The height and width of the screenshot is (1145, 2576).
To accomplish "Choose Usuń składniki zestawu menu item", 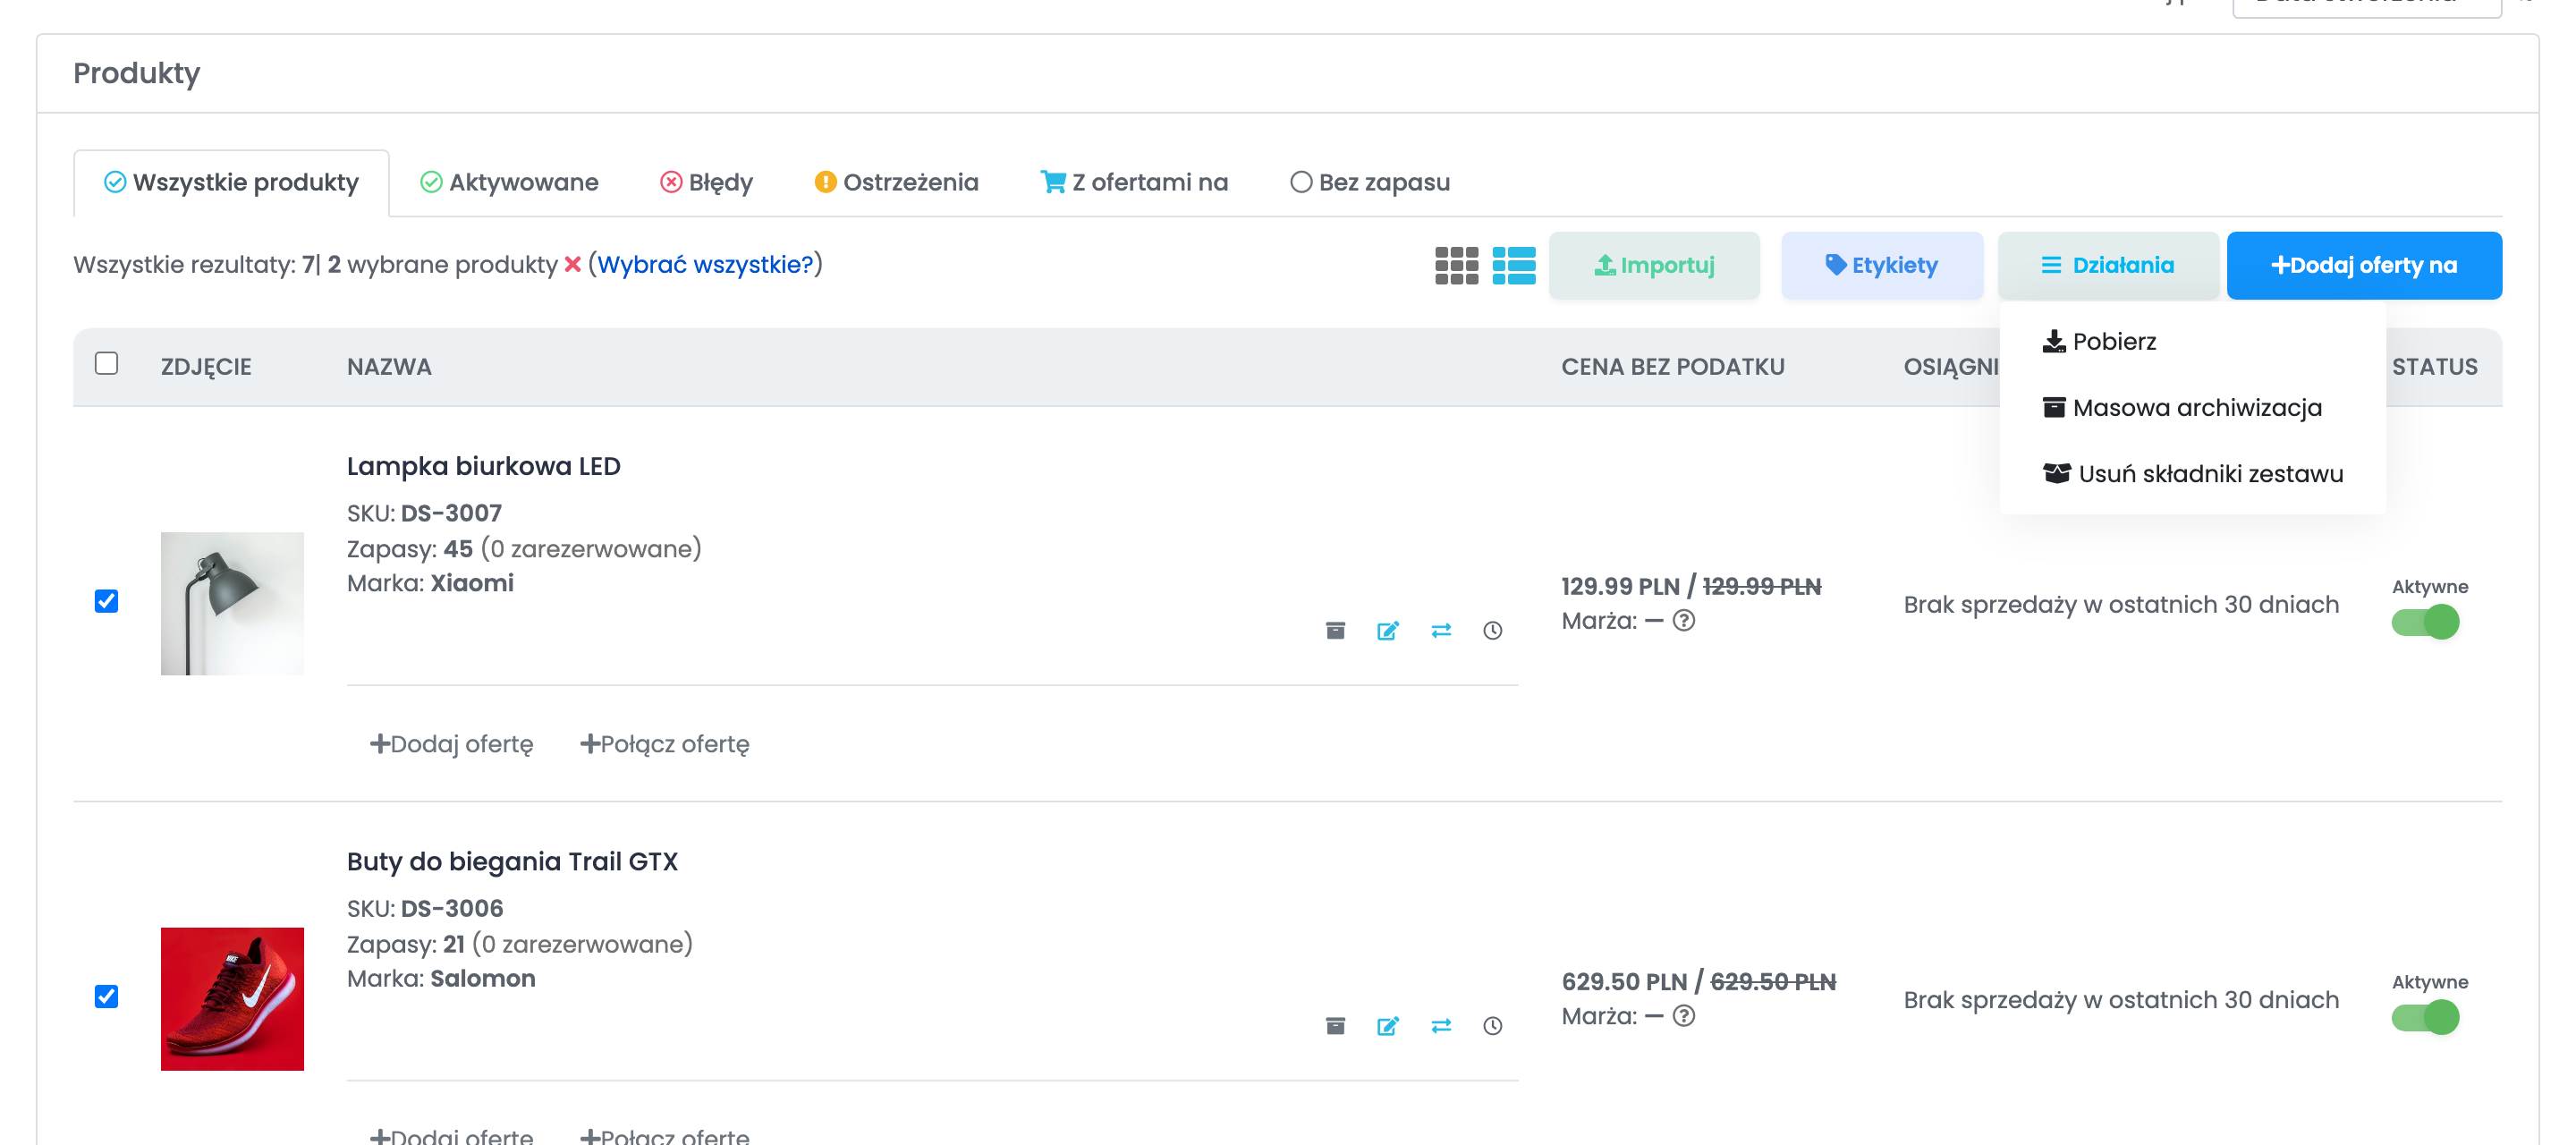I will 2193,474.
